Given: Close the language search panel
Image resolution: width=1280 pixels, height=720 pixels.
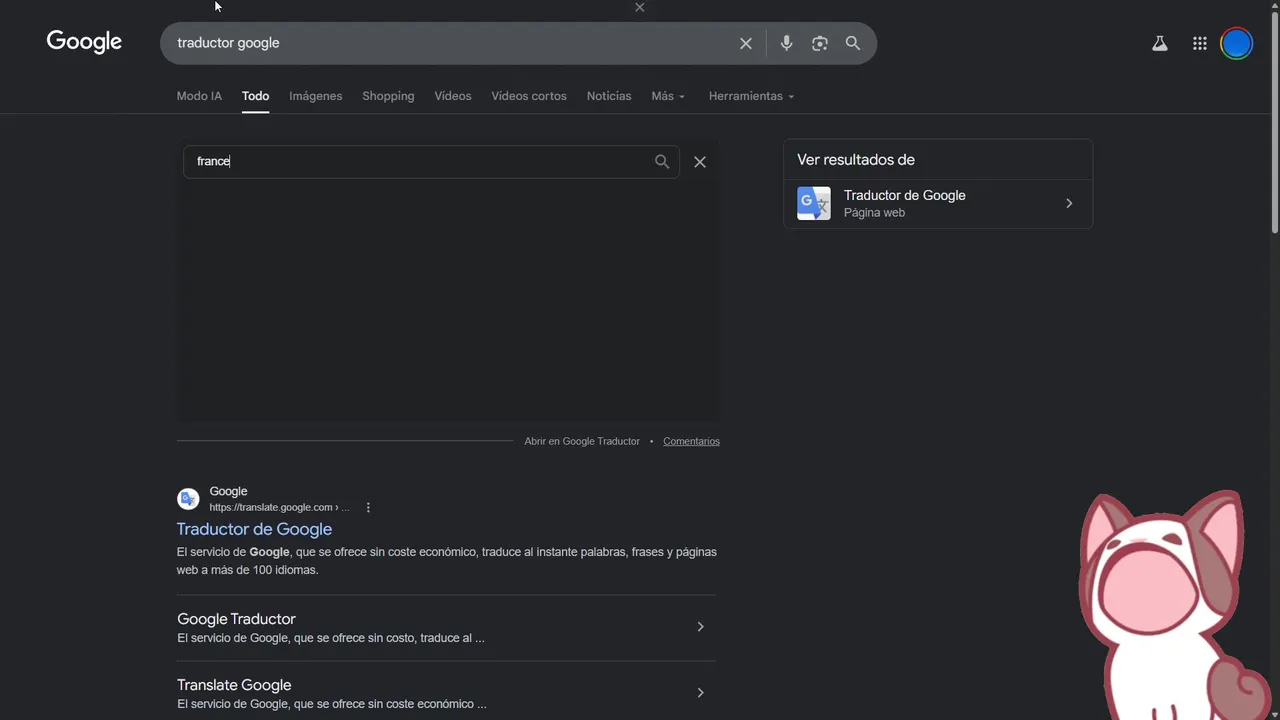Looking at the screenshot, I should tap(700, 162).
